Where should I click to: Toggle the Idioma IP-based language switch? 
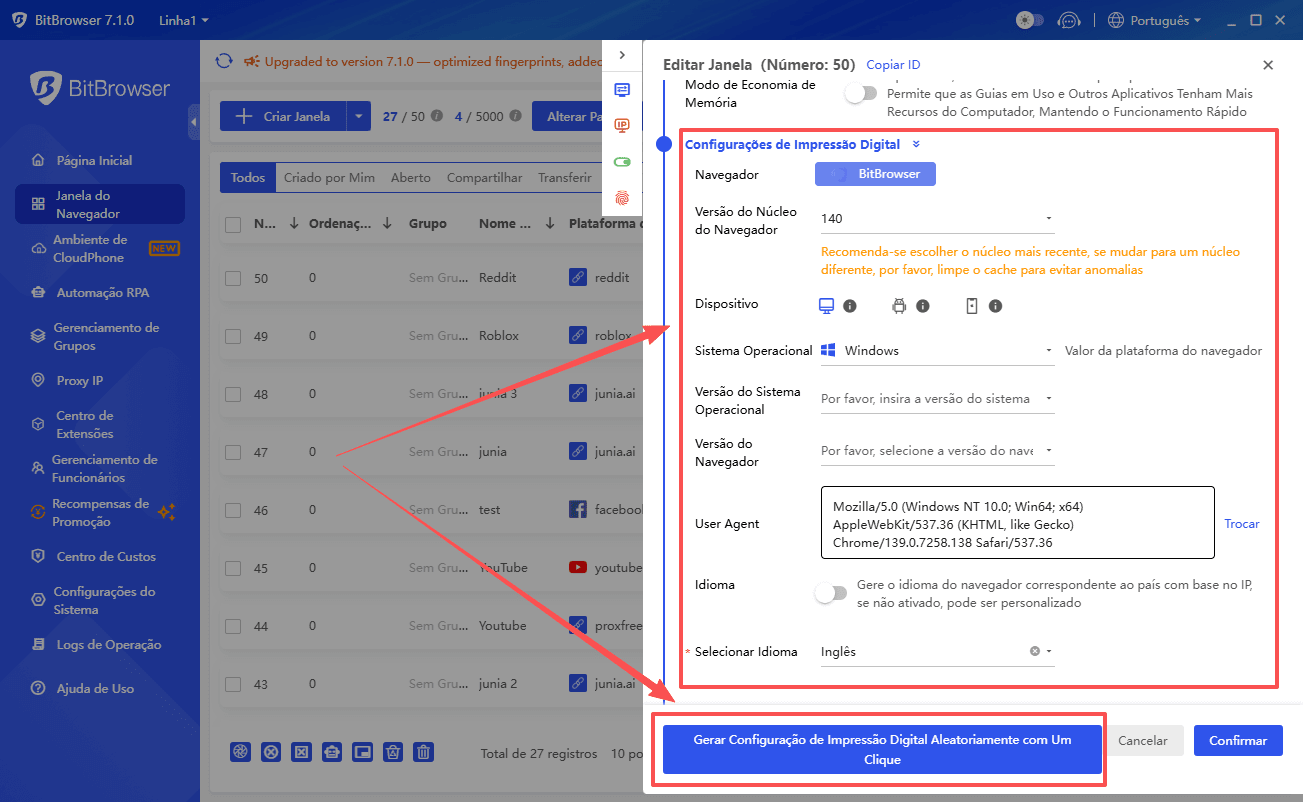point(831,593)
